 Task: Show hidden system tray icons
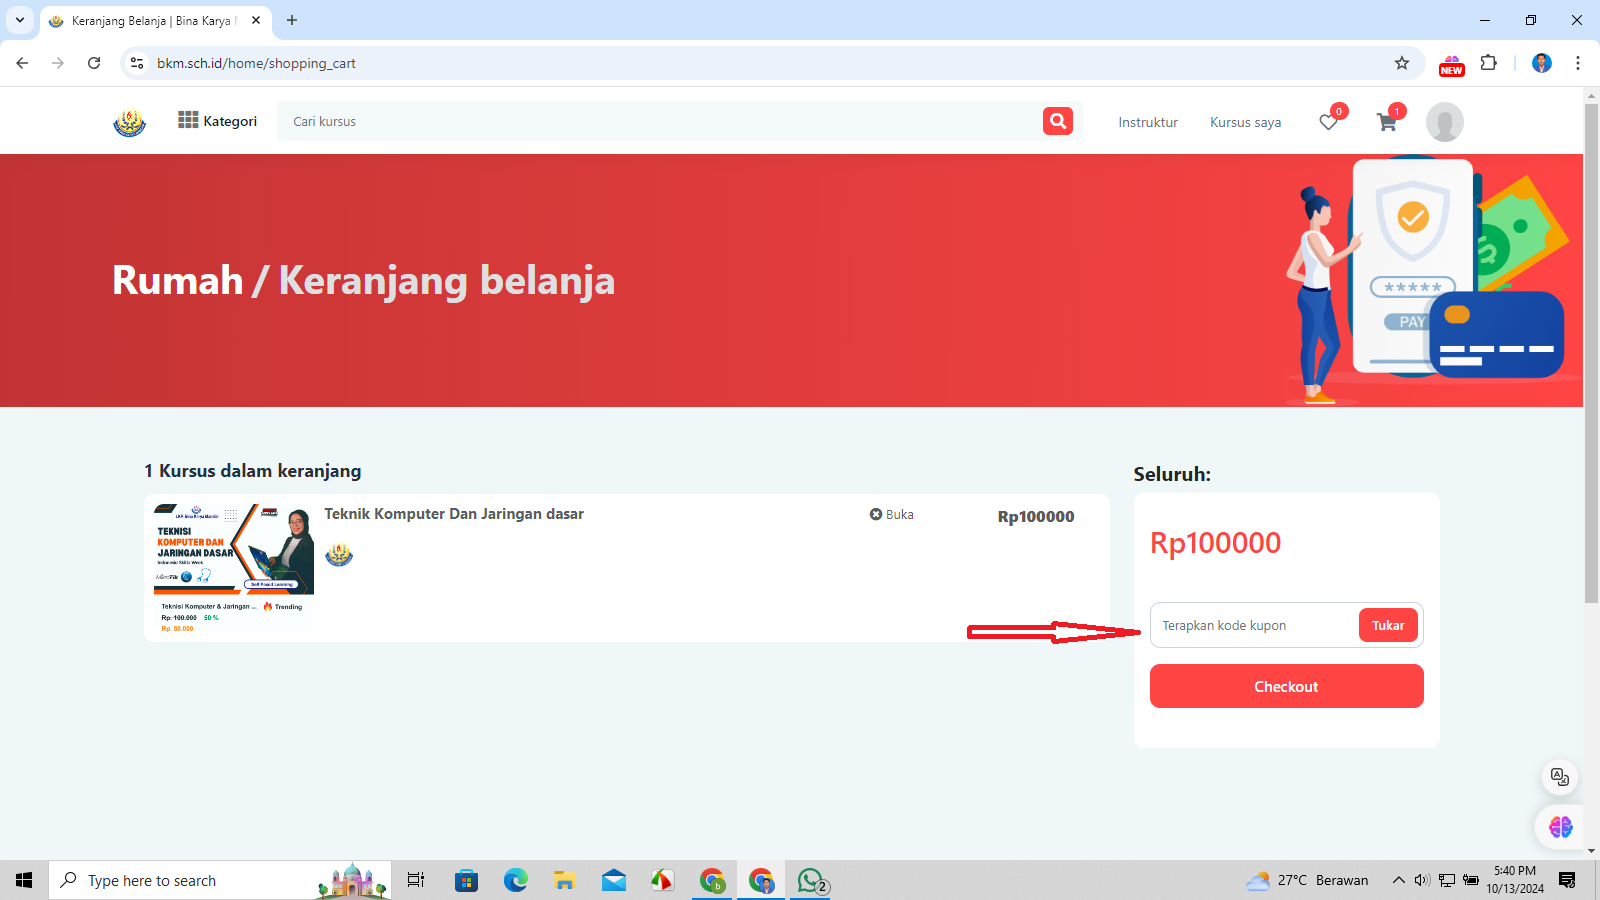coord(1398,880)
